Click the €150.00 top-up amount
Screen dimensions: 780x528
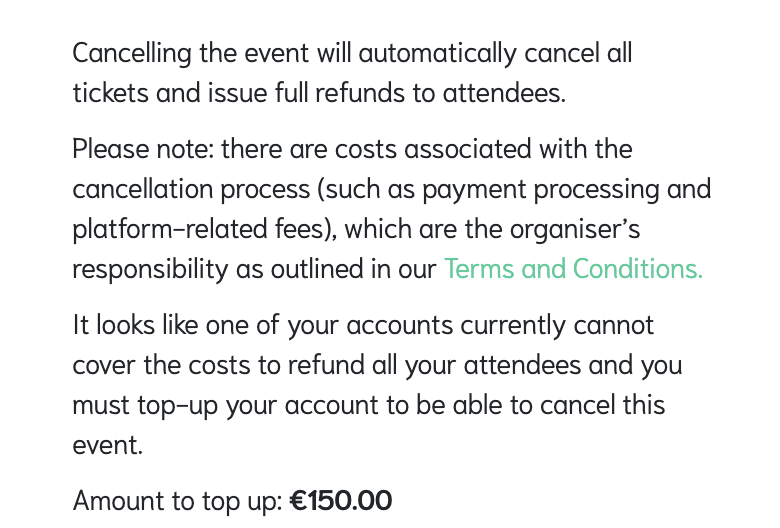pos(341,501)
